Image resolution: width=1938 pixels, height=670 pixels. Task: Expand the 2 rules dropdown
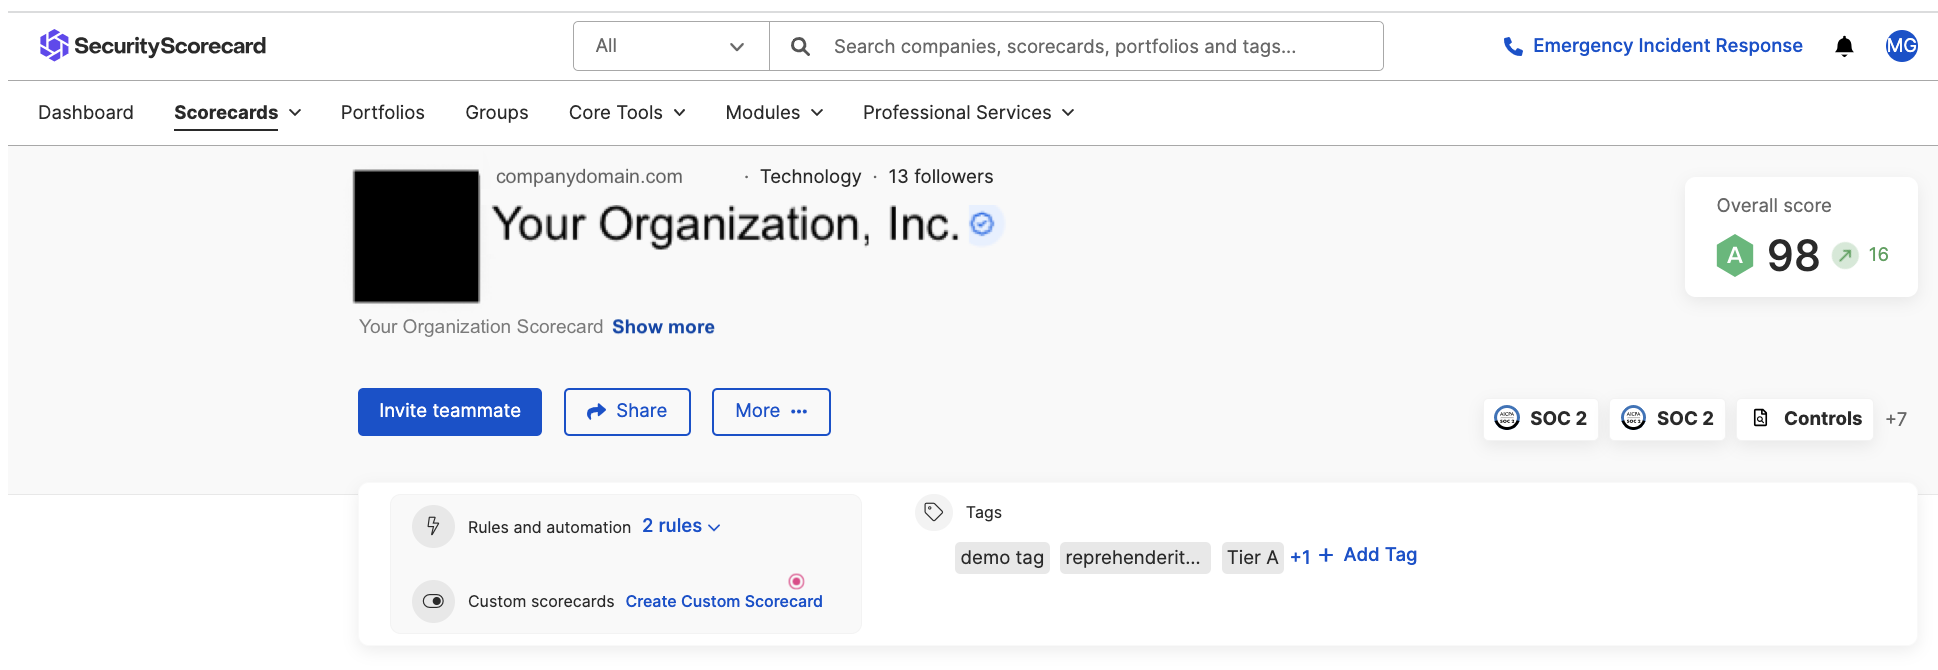click(681, 526)
